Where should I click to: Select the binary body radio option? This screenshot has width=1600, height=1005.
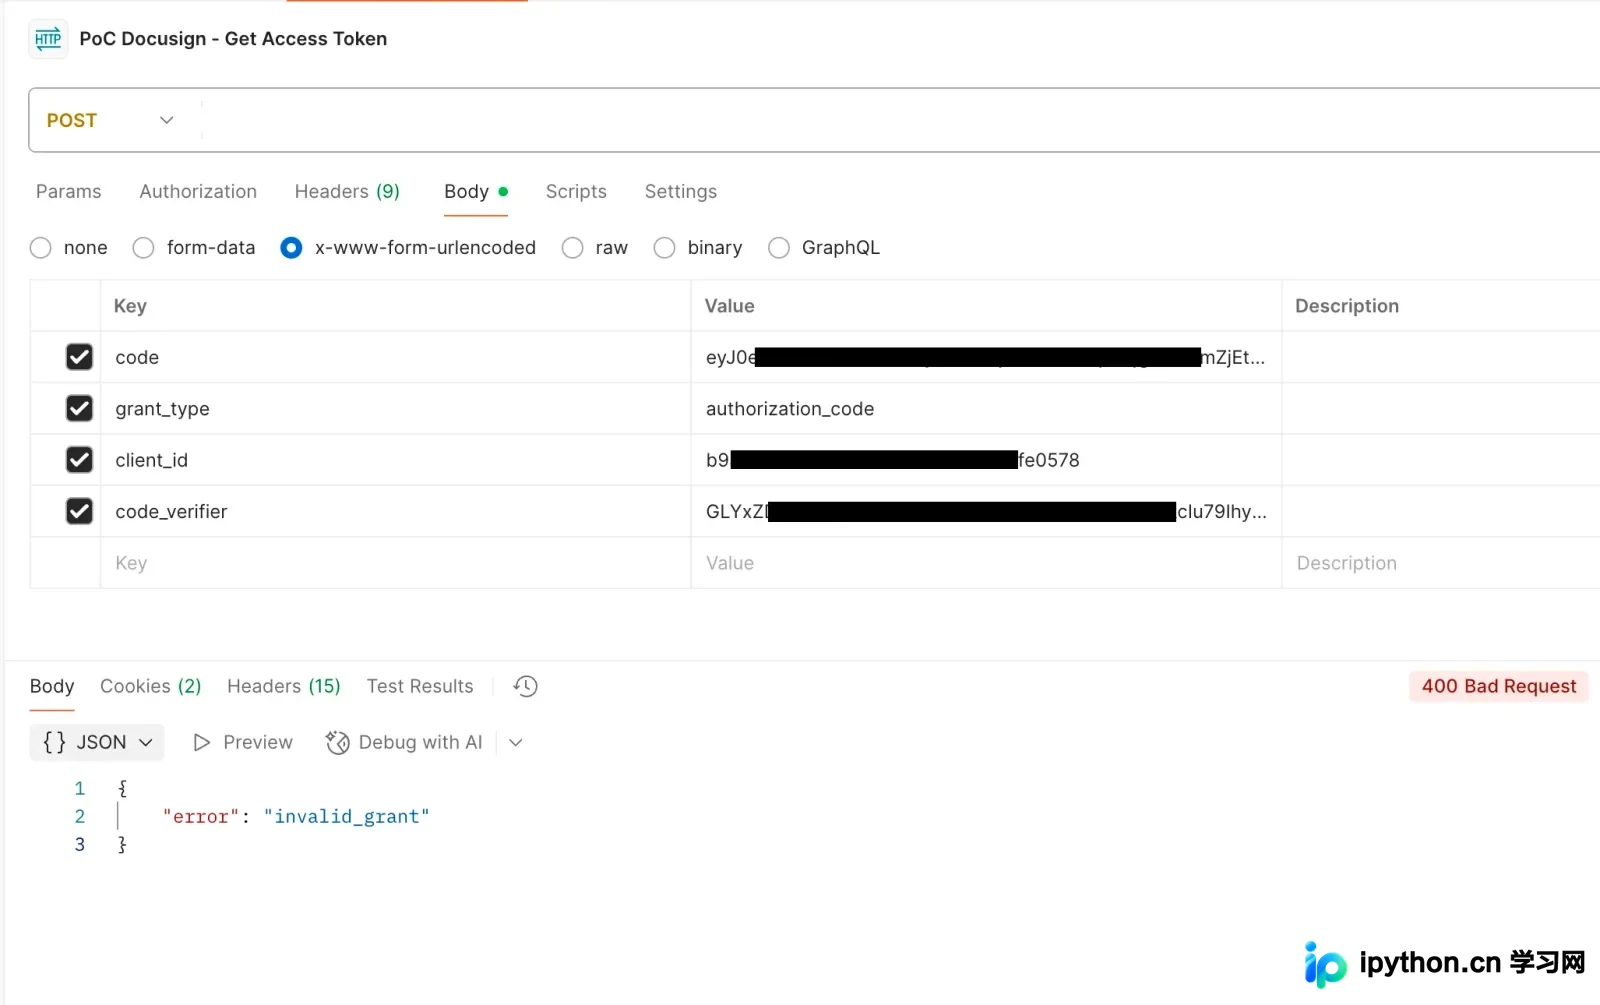pos(664,248)
